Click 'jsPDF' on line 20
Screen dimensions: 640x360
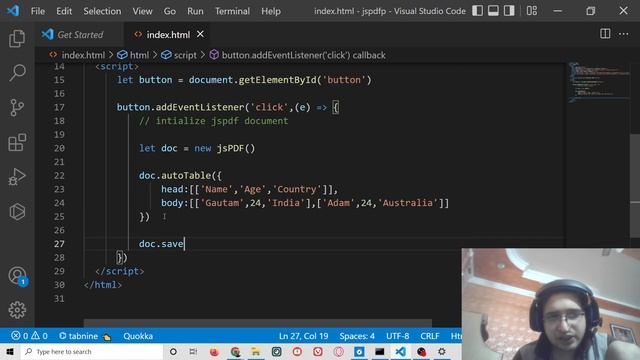tap(230, 148)
